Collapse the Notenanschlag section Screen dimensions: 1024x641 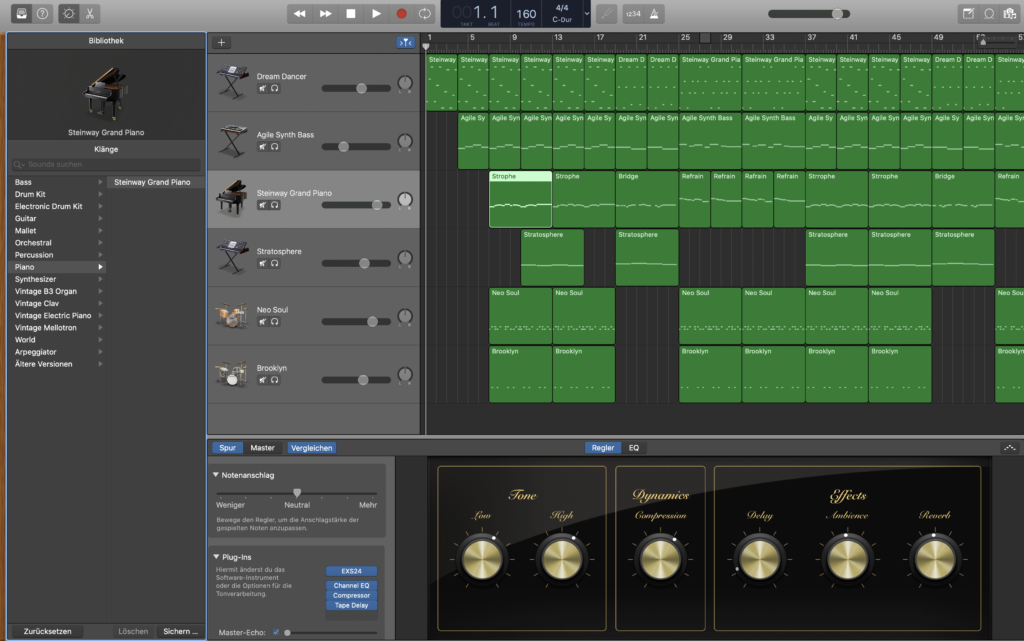[x=217, y=475]
